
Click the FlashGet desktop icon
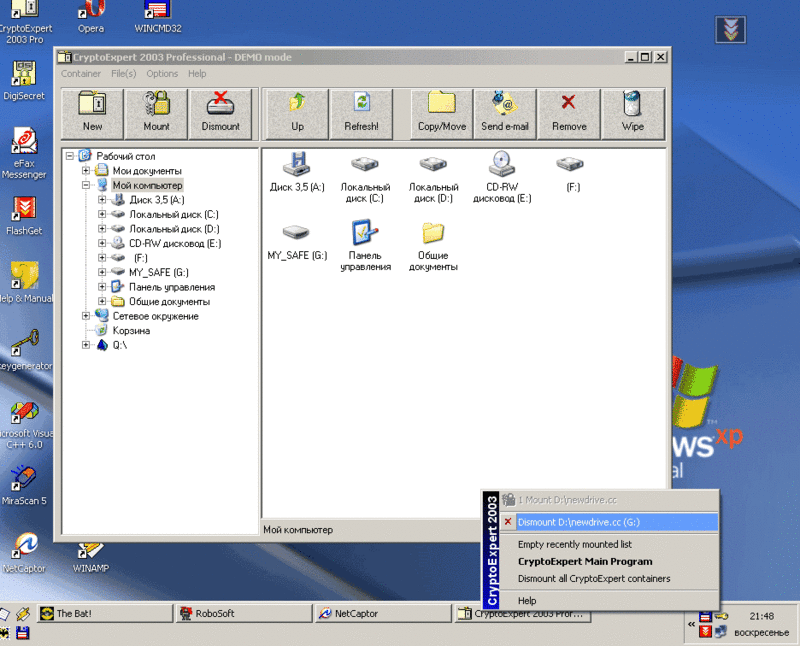point(23,216)
